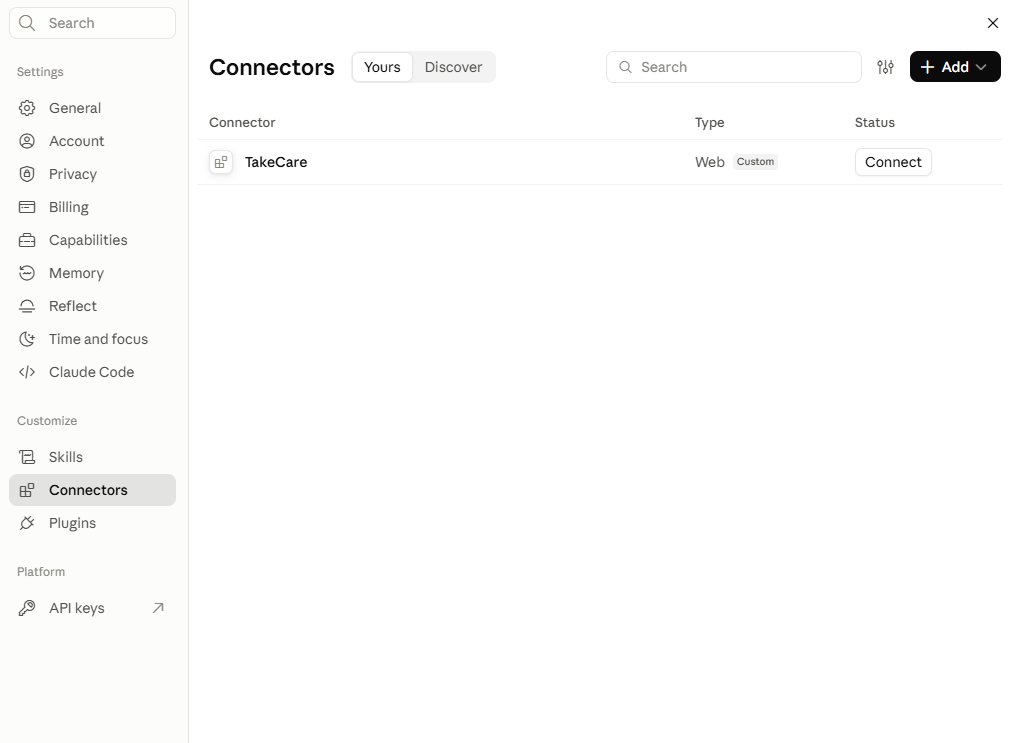Open Account settings
This screenshot has width=1015, height=743.
(93, 141)
